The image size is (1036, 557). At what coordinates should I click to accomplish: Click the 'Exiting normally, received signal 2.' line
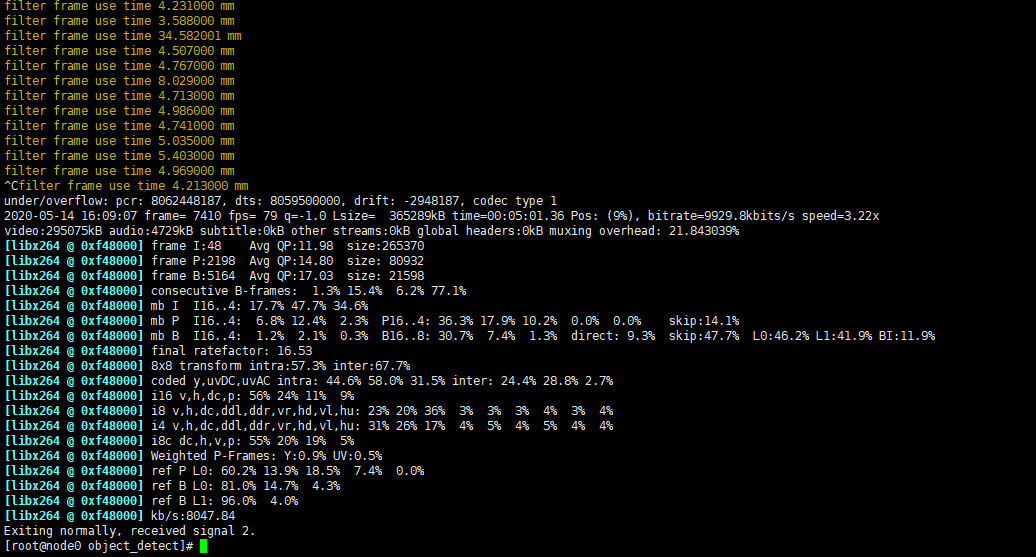130,531
